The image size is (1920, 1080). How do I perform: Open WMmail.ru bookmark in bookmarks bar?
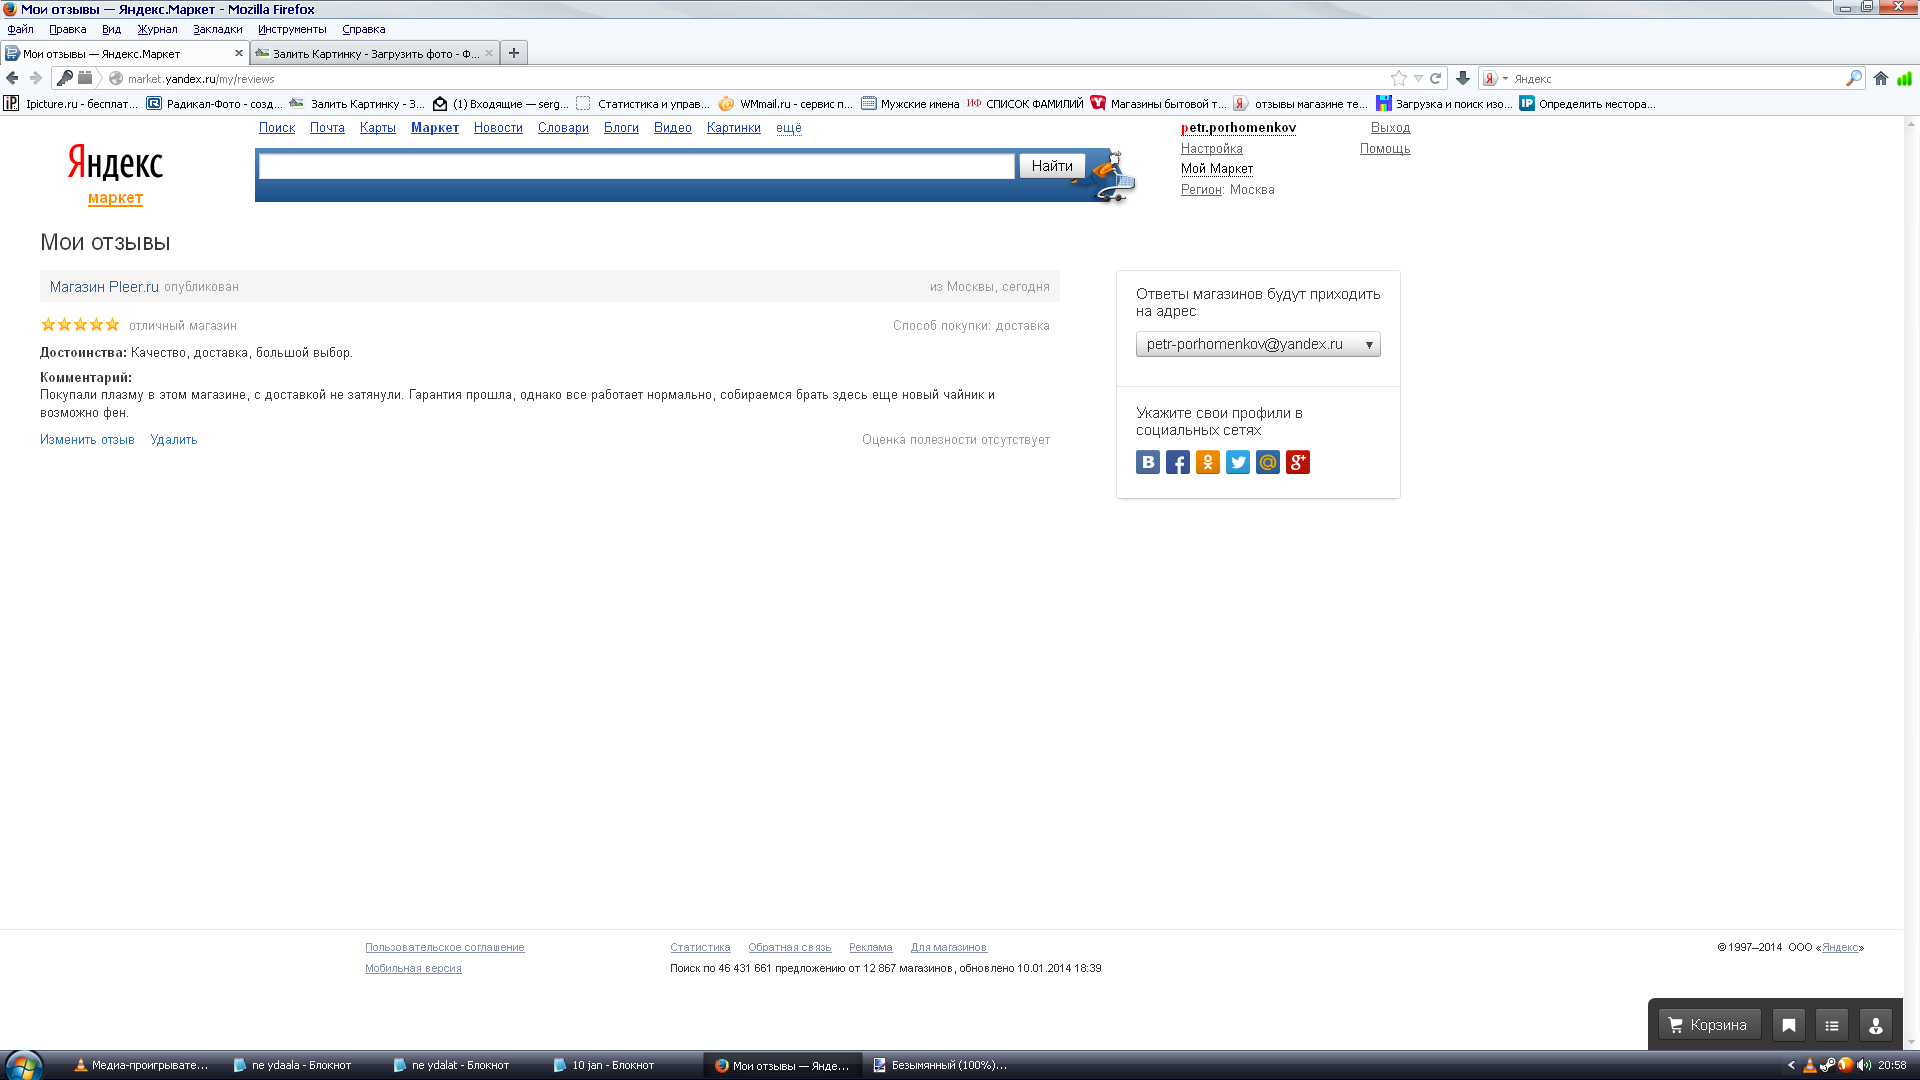[x=786, y=104]
